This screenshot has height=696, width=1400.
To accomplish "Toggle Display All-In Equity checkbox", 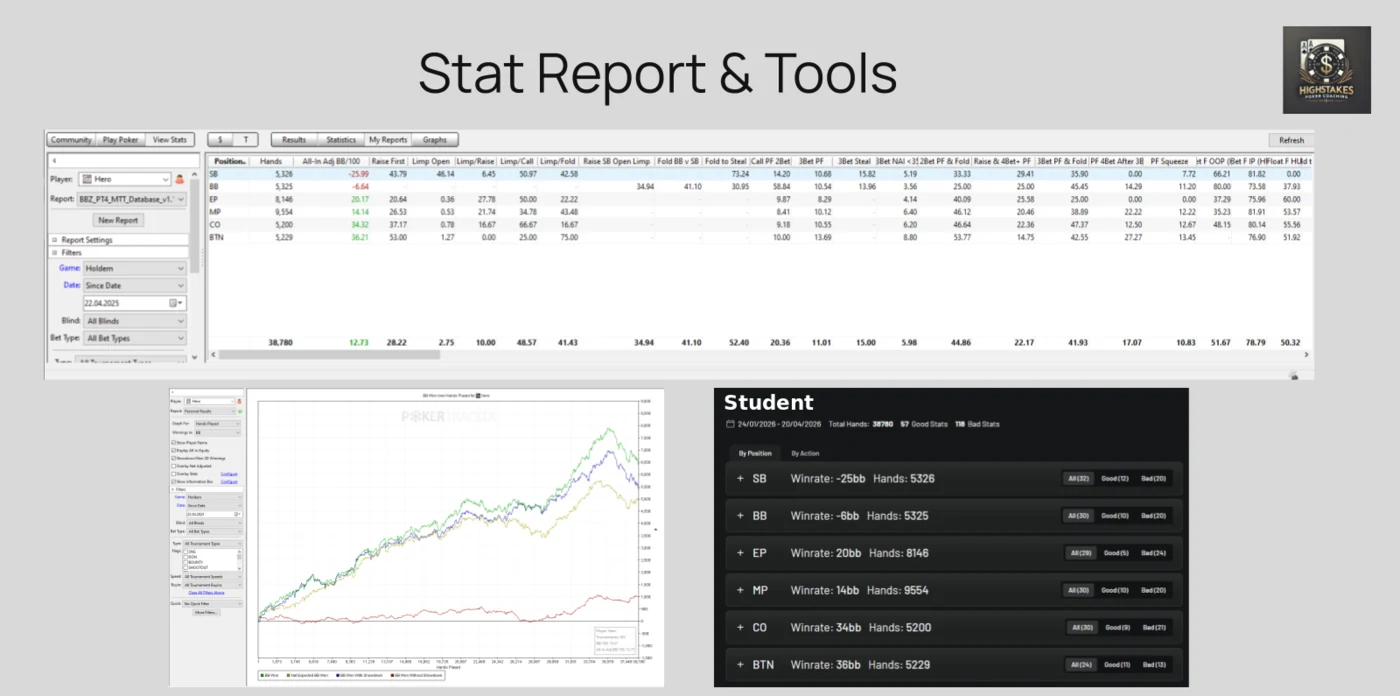I will (x=173, y=451).
